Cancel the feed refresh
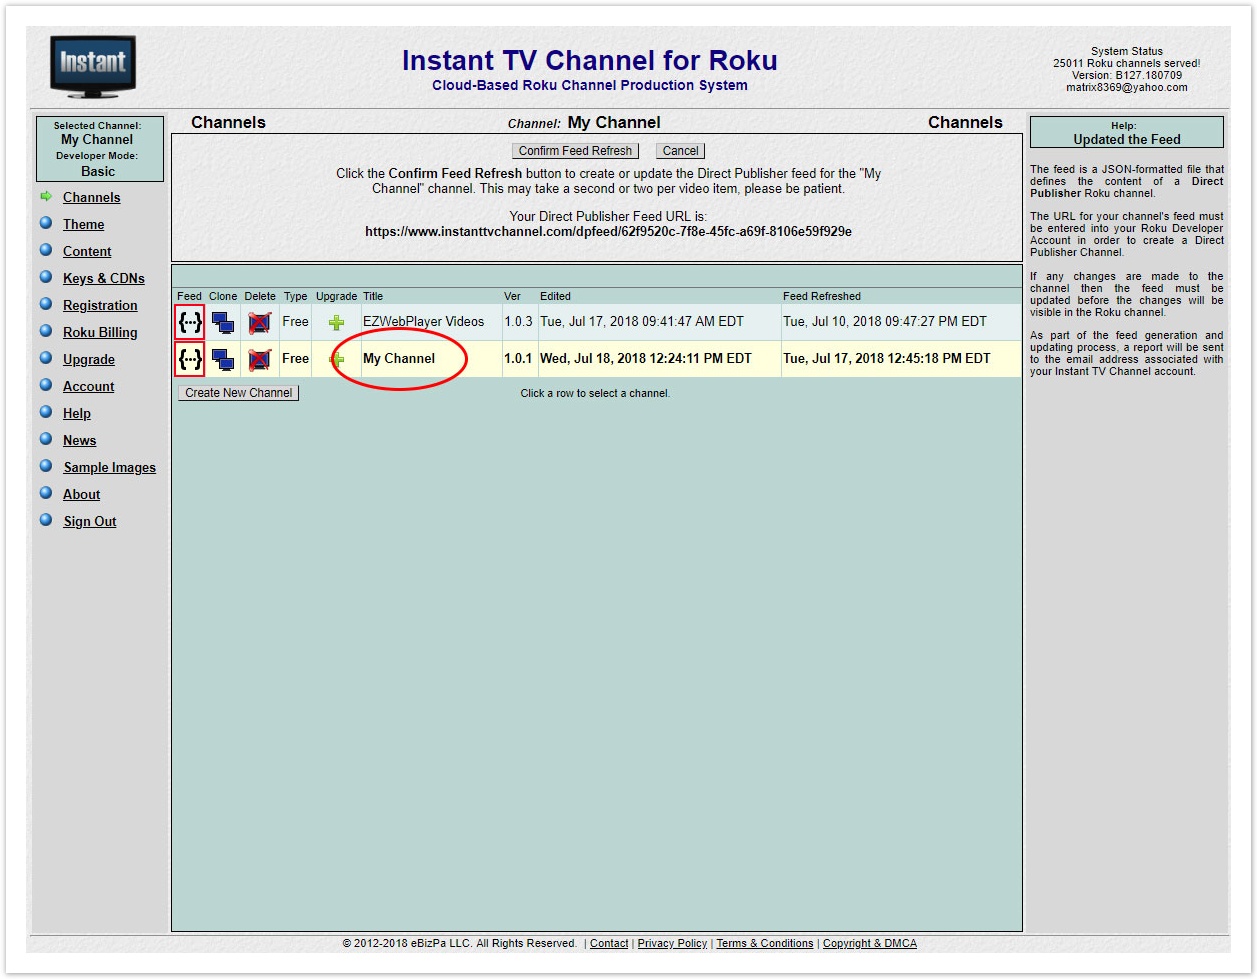This screenshot has height=979, width=1257. (x=681, y=151)
